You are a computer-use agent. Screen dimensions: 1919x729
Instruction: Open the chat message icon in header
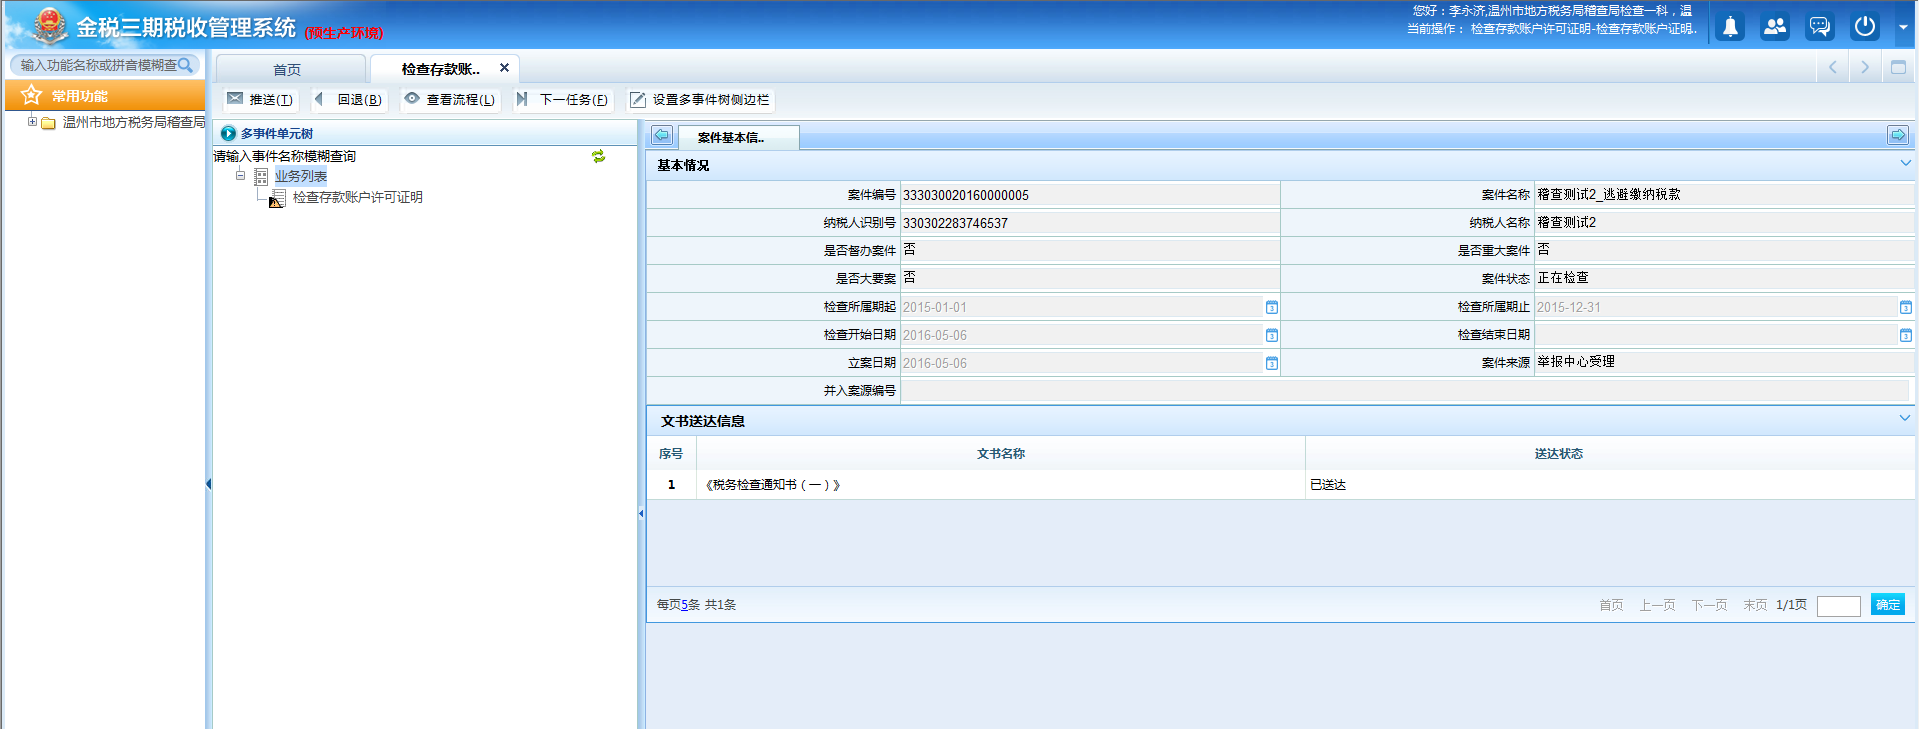click(x=1820, y=27)
